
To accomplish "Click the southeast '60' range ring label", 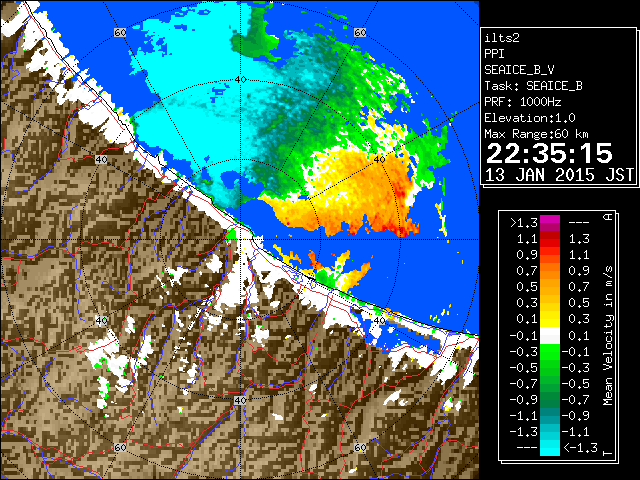I will click(x=360, y=447).
